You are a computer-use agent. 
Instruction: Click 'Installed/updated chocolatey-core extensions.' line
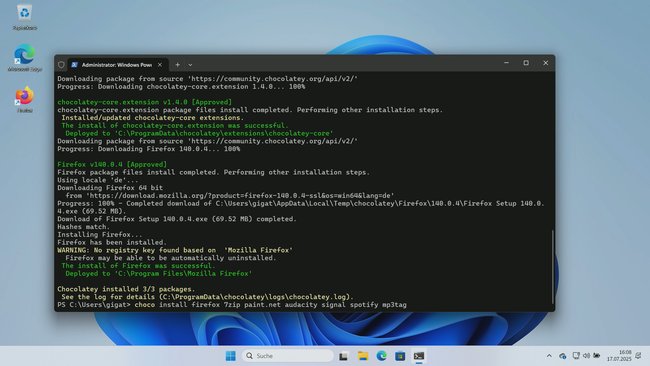point(153,118)
